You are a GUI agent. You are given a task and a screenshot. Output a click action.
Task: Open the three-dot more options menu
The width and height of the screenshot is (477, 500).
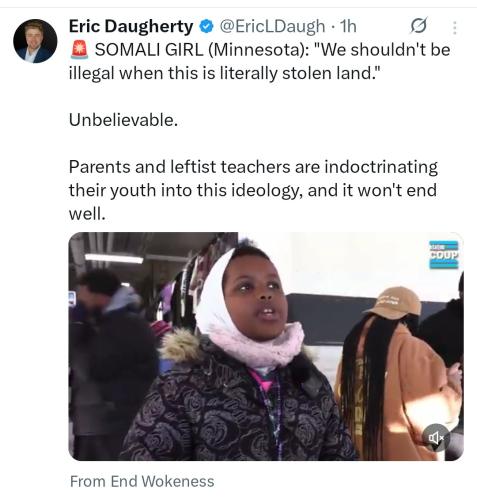coord(454,28)
